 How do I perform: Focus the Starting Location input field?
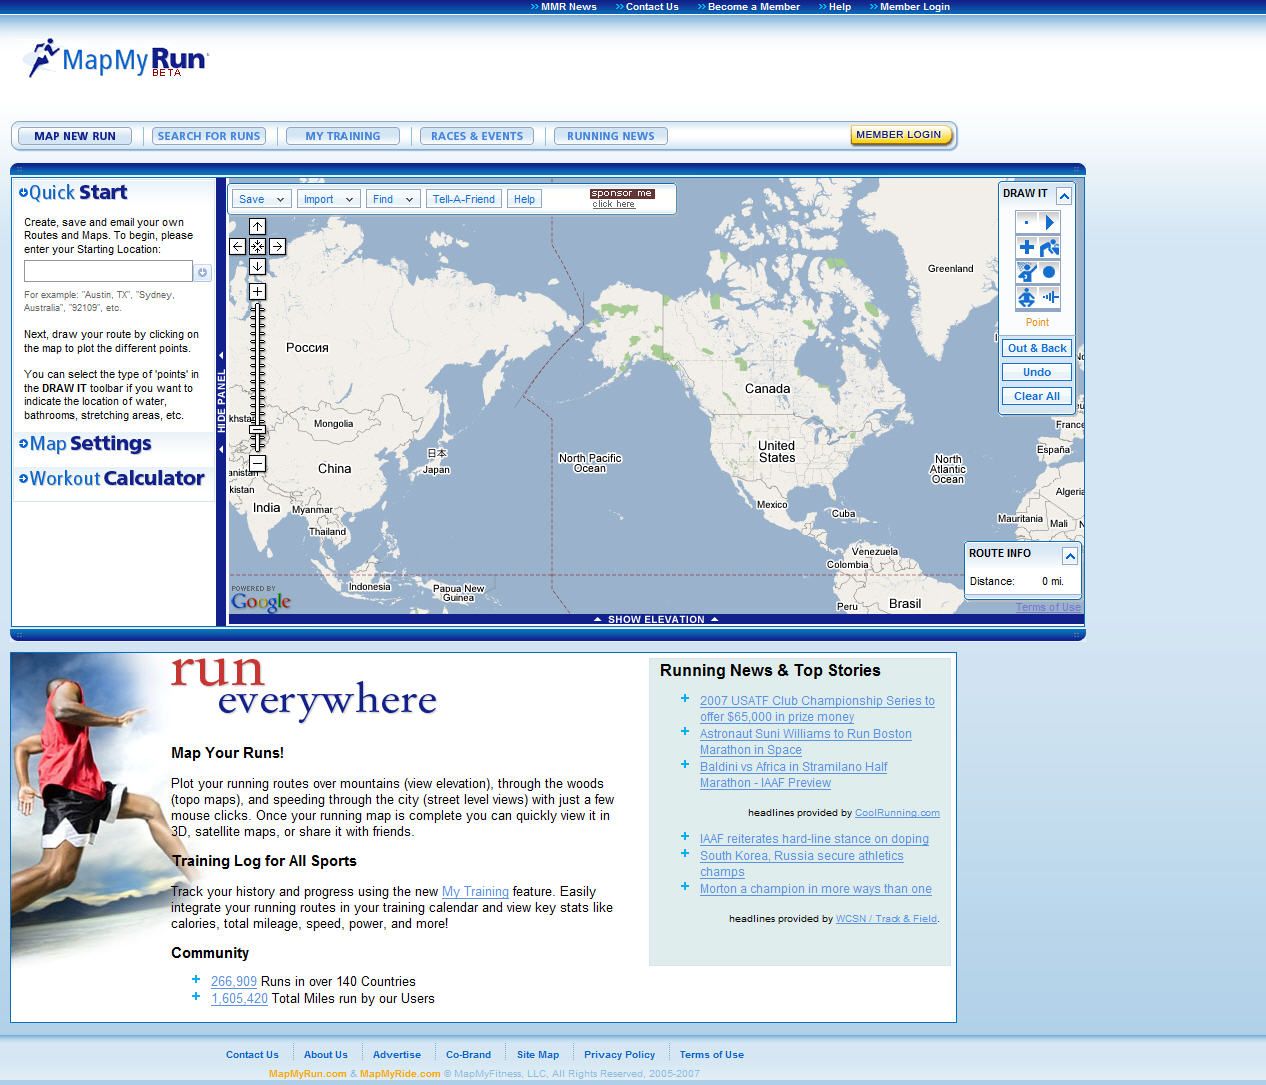click(108, 271)
